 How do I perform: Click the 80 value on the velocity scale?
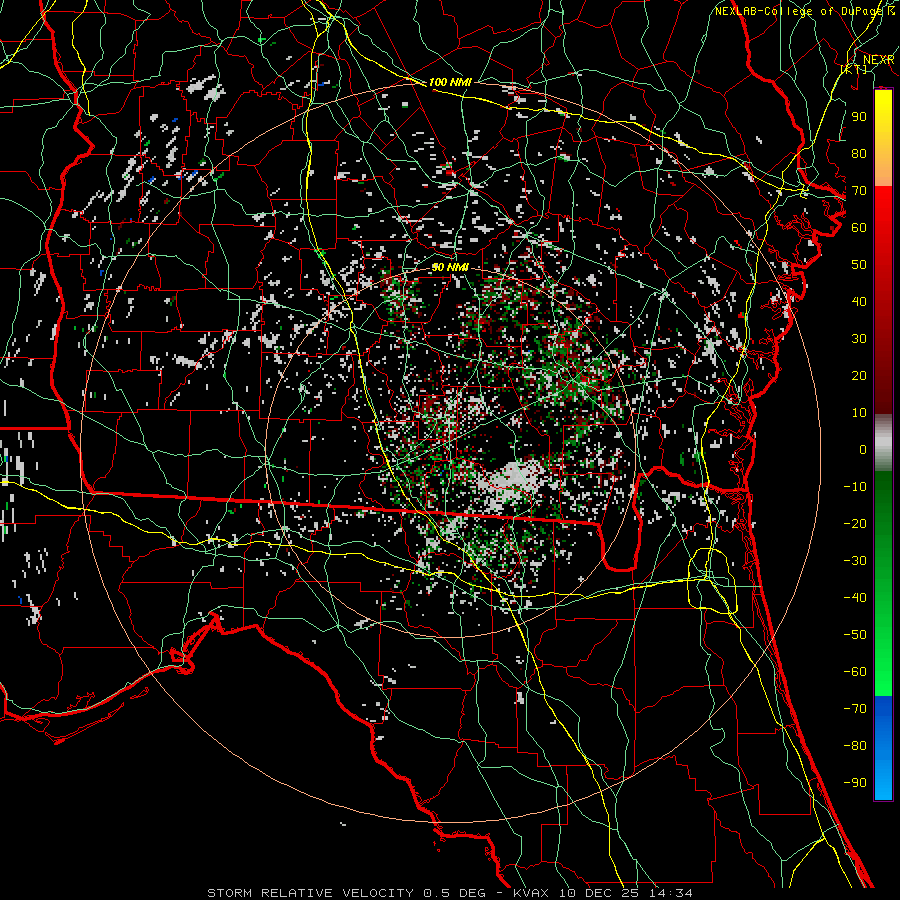click(859, 153)
